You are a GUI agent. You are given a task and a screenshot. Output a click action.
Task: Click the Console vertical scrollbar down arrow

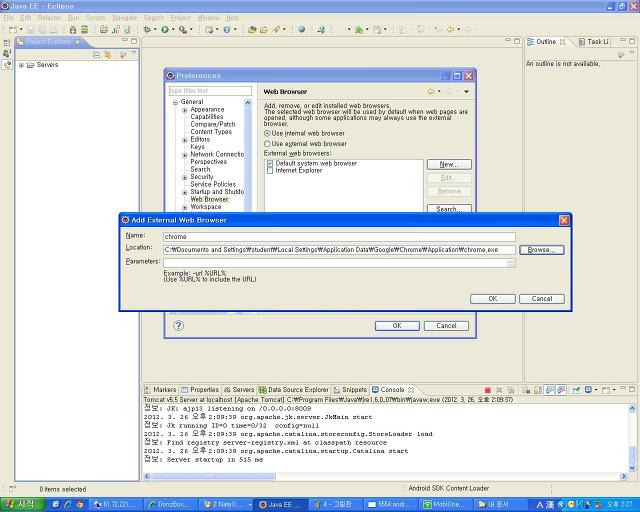632,468
